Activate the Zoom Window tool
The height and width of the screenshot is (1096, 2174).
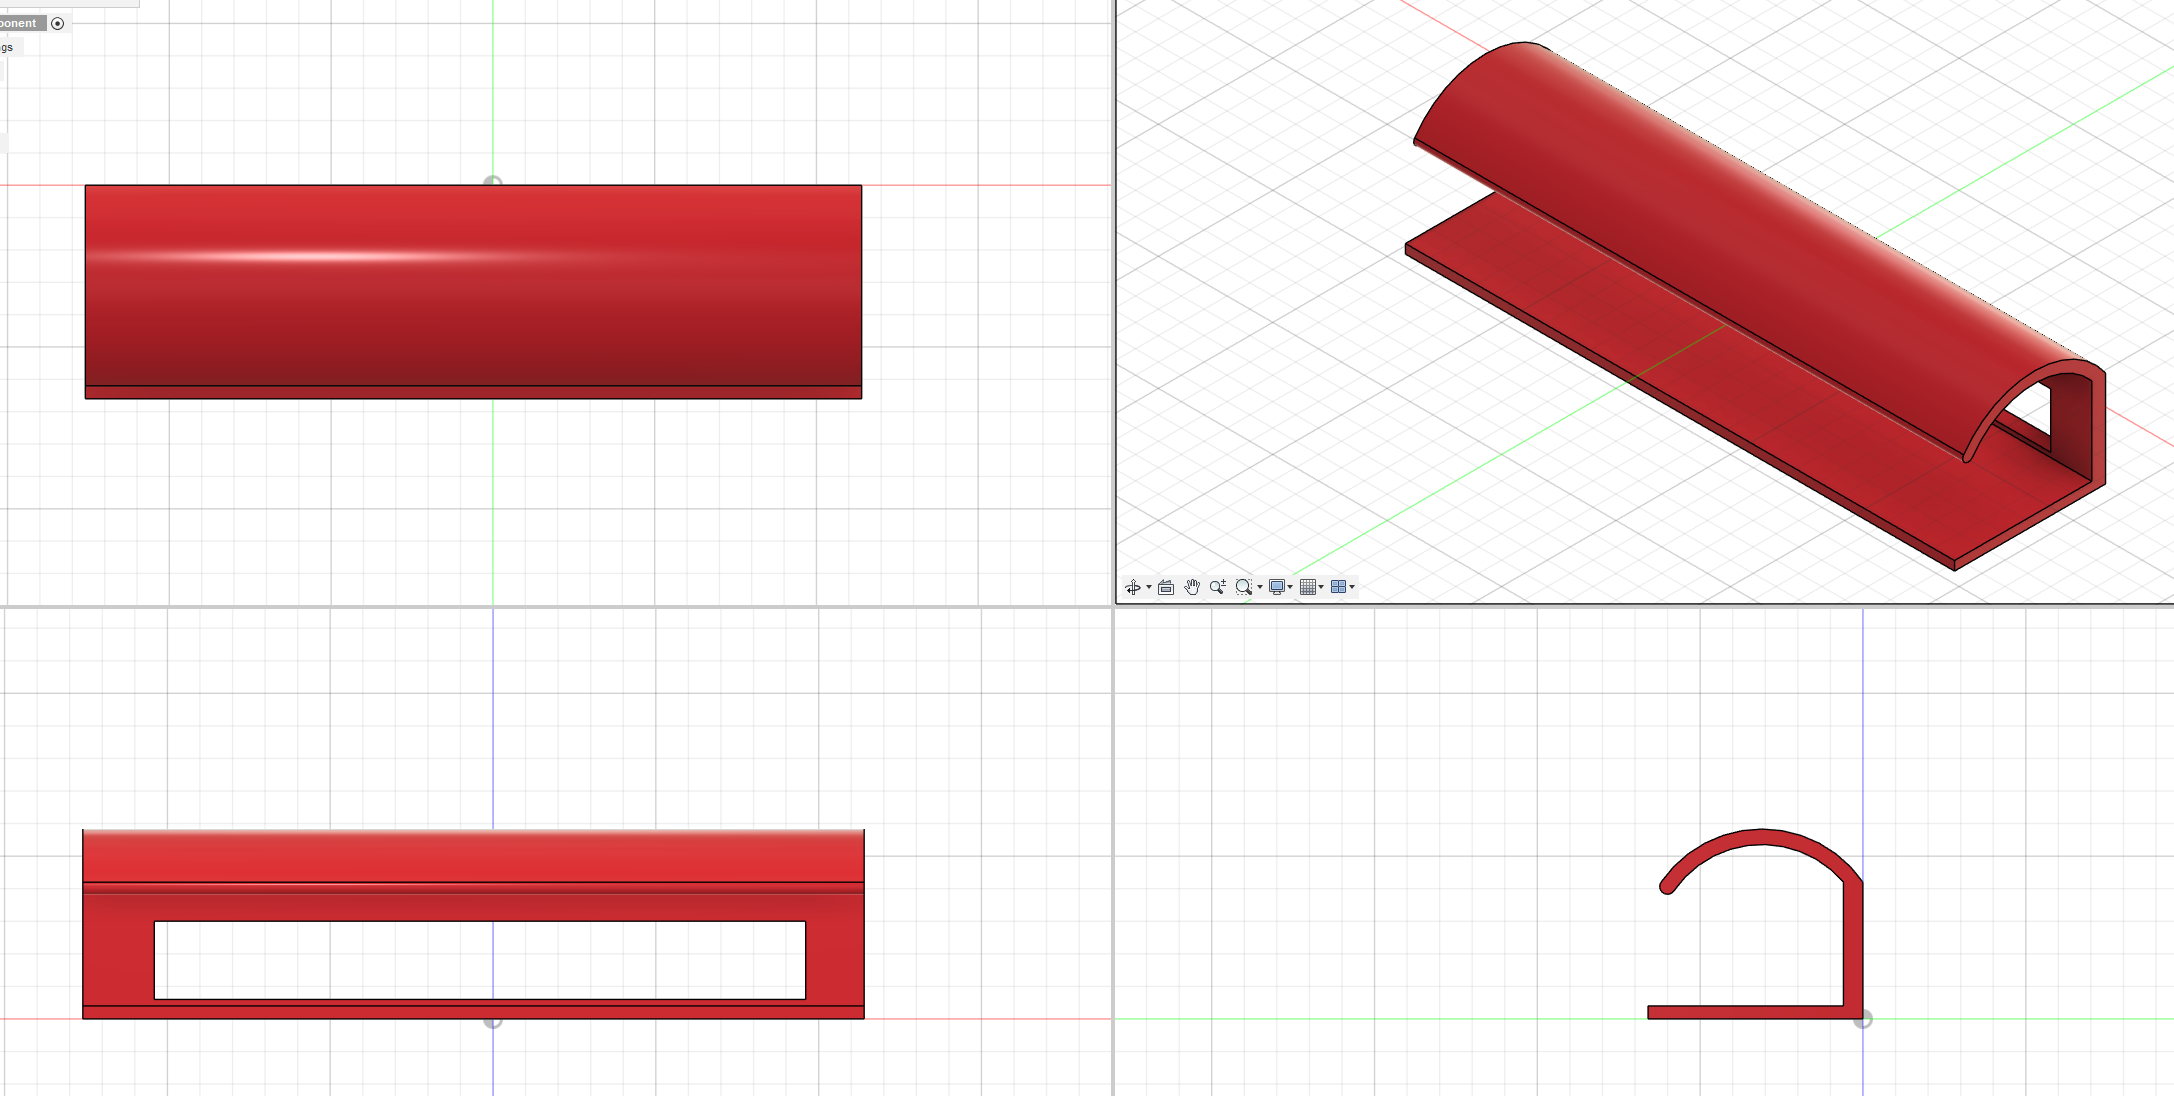(1244, 587)
